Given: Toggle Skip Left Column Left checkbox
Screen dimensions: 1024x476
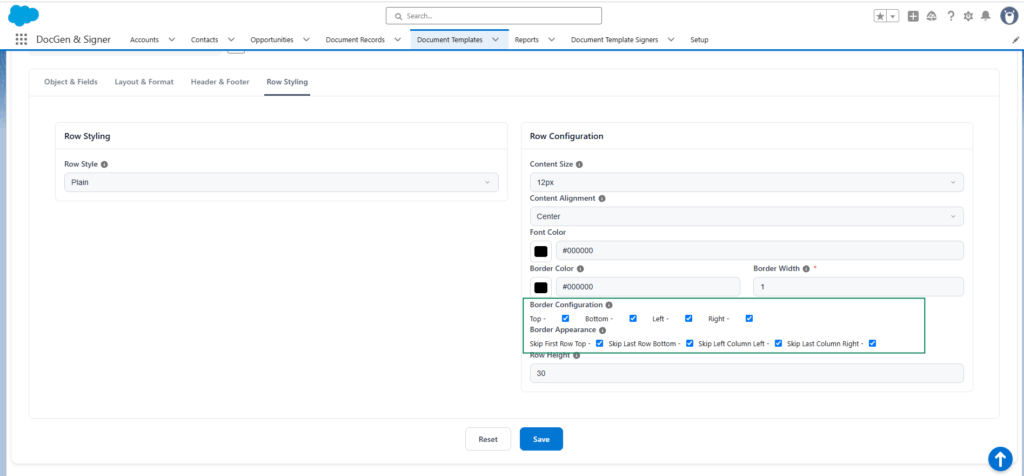Looking at the screenshot, I should 778,343.
